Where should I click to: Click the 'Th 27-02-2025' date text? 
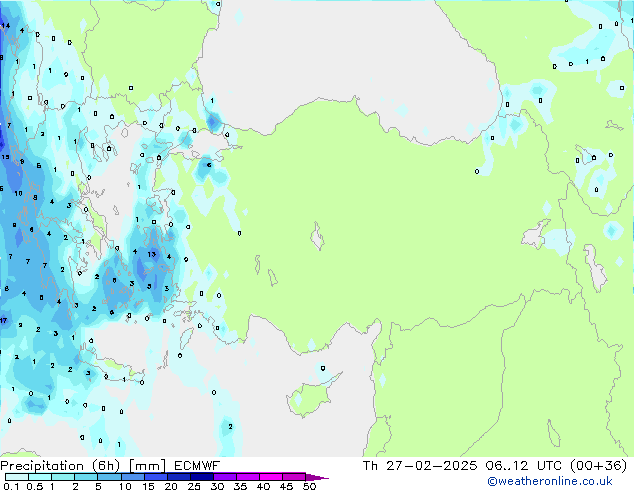pyautogui.click(x=420, y=466)
